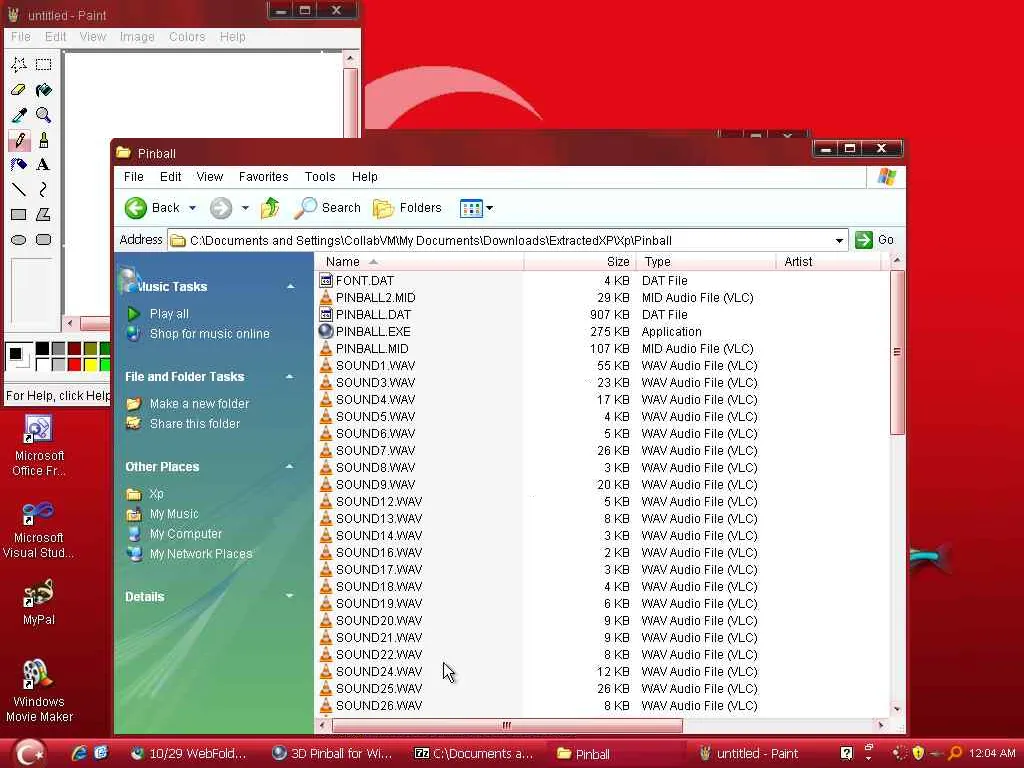Click Share this folder link
Screen dimensions: 1024x768
195,424
